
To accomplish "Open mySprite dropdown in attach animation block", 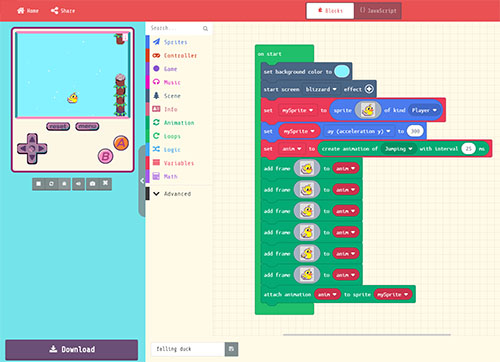I will (393, 295).
